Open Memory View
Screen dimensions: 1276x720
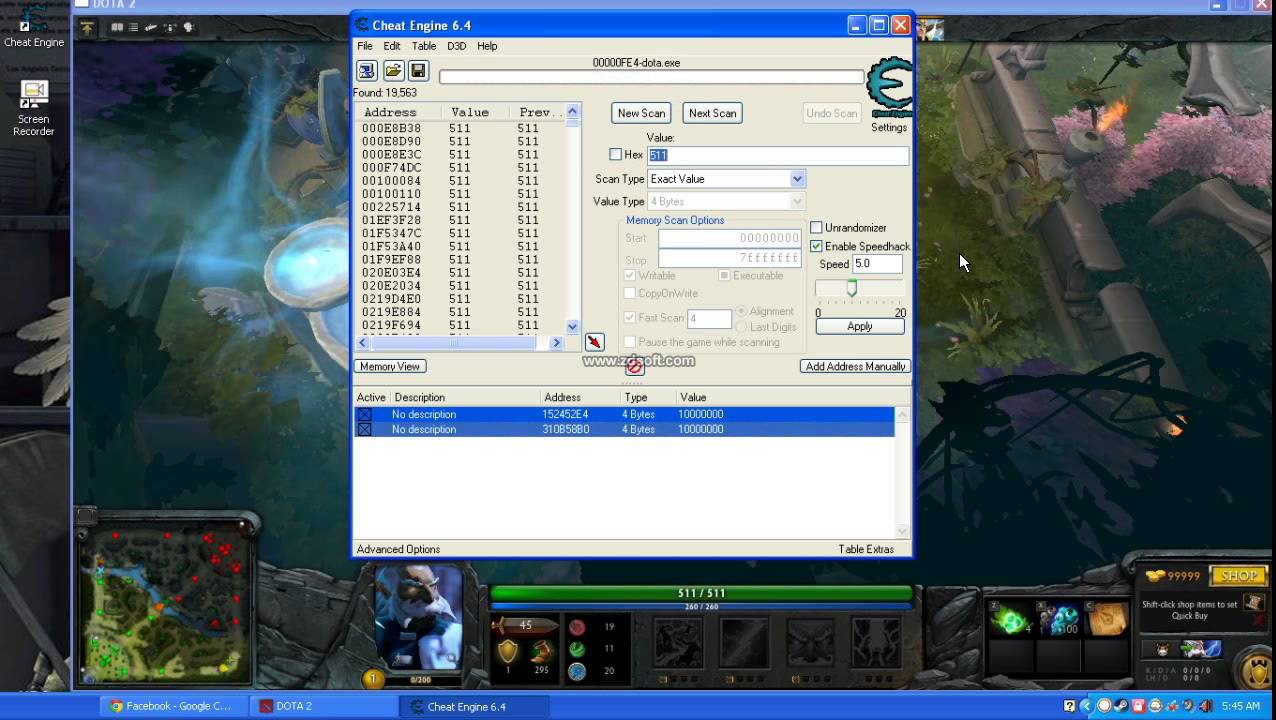390,367
